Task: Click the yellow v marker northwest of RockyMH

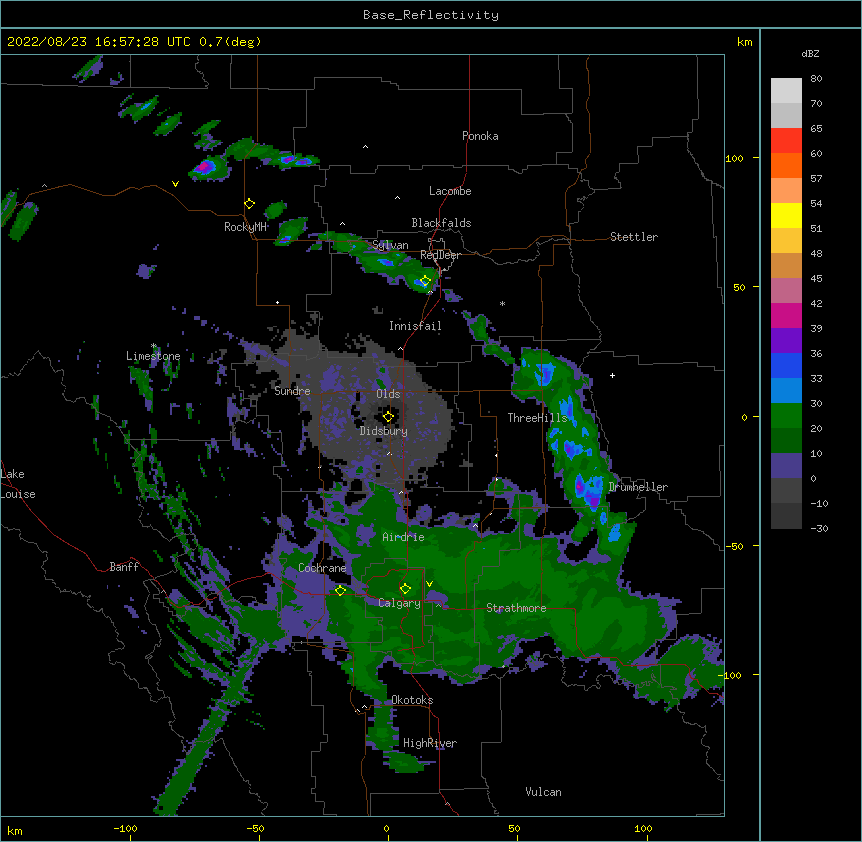Action: pos(175,184)
